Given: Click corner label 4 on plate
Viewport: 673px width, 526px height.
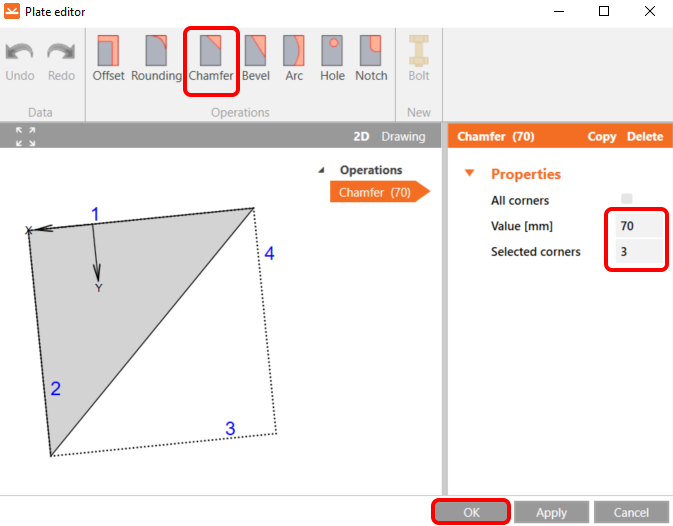Looking at the screenshot, I should pos(269,253).
